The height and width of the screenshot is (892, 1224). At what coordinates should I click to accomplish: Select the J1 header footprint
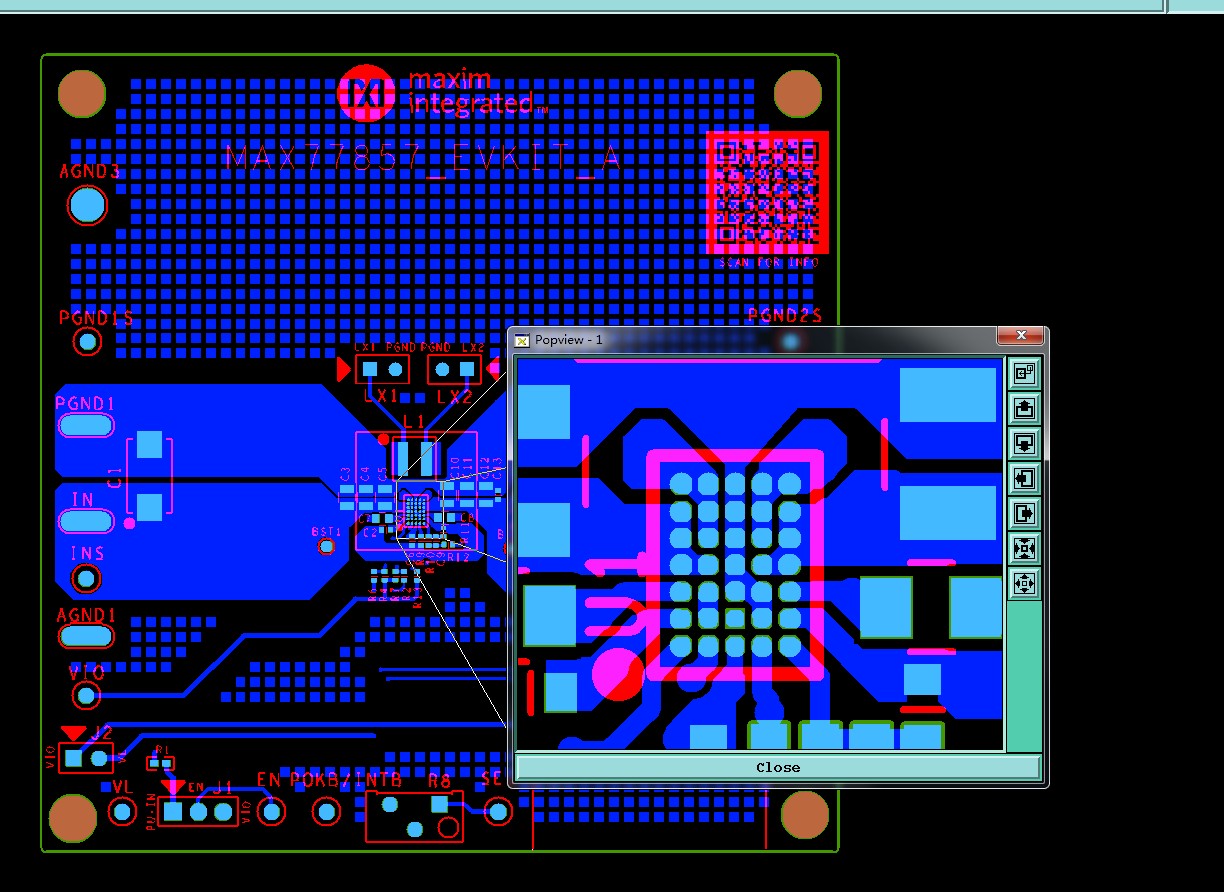198,812
